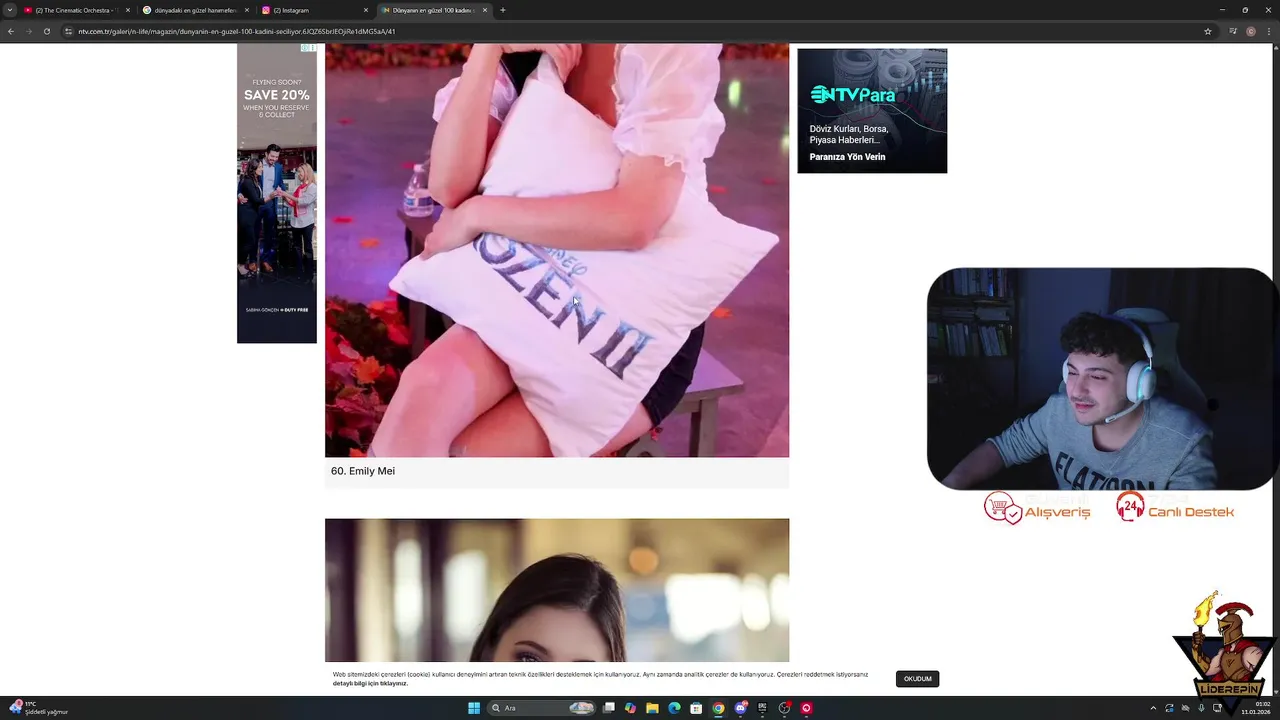The width and height of the screenshot is (1280, 720).
Task: Open the cloud-off tray icon
Action: click(x=1185, y=708)
